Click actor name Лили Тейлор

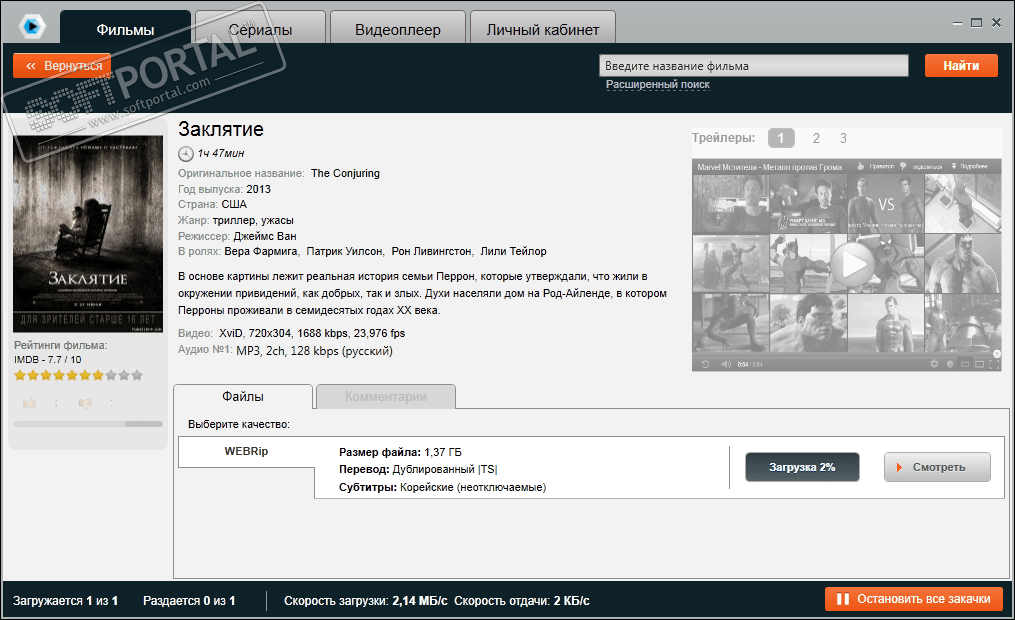(x=513, y=251)
